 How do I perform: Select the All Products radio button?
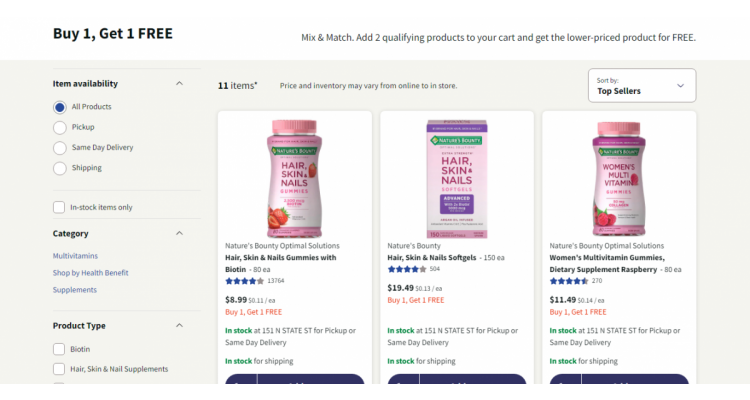tap(60, 107)
